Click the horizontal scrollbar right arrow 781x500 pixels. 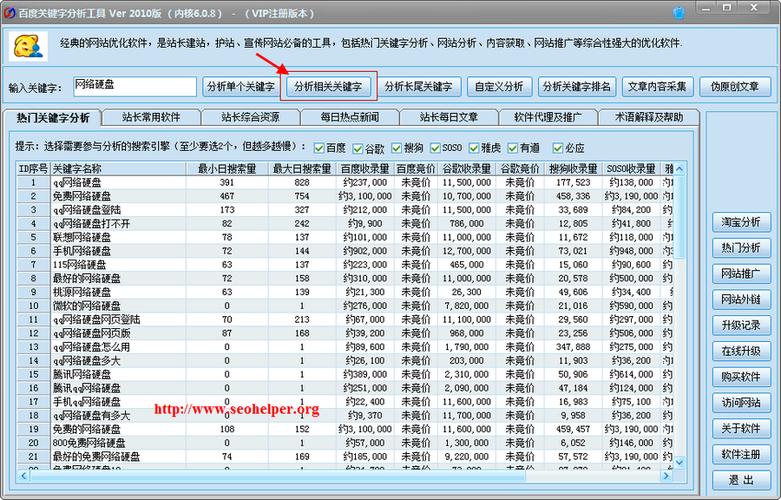(666, 476)
